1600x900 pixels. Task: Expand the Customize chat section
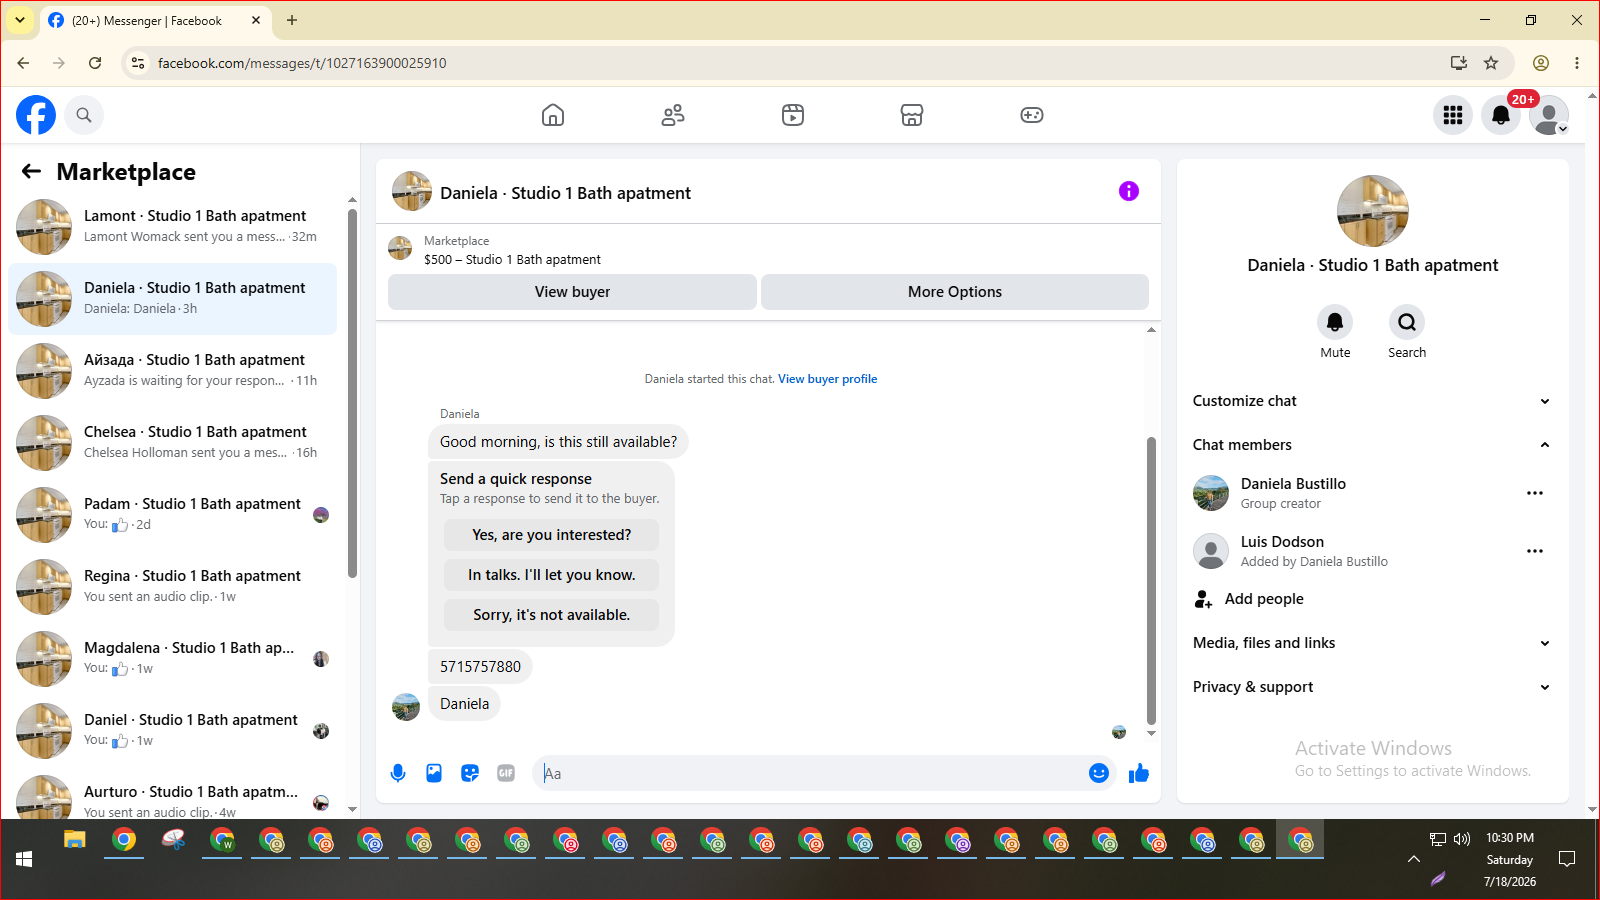(x=1372, y=401)
